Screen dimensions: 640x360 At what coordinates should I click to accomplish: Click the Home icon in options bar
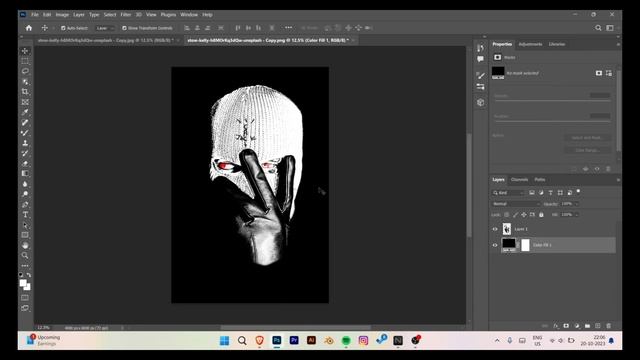click(x=29, y=28)
